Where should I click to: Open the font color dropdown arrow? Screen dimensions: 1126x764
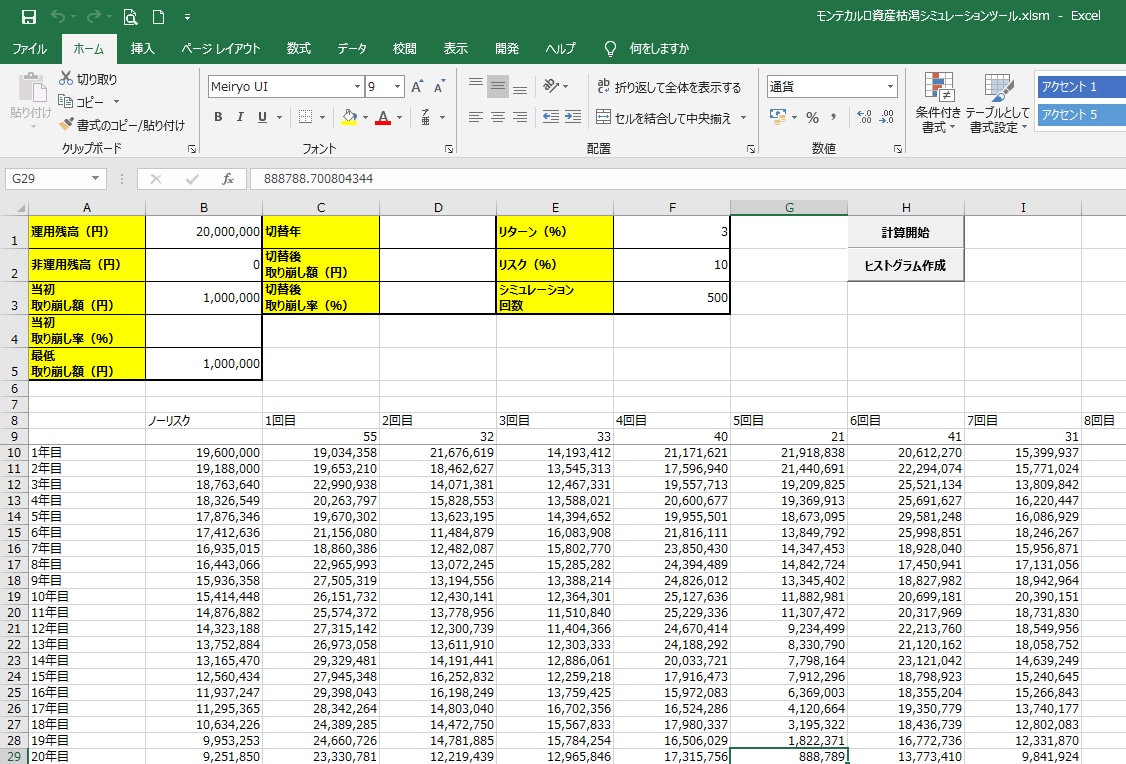(x=399, y=117)
